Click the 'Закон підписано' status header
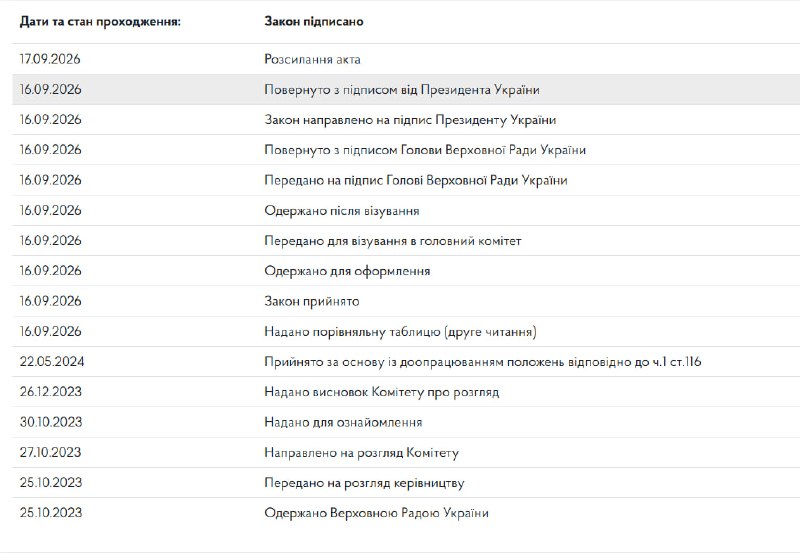800x553 pixels. point(314,21)
